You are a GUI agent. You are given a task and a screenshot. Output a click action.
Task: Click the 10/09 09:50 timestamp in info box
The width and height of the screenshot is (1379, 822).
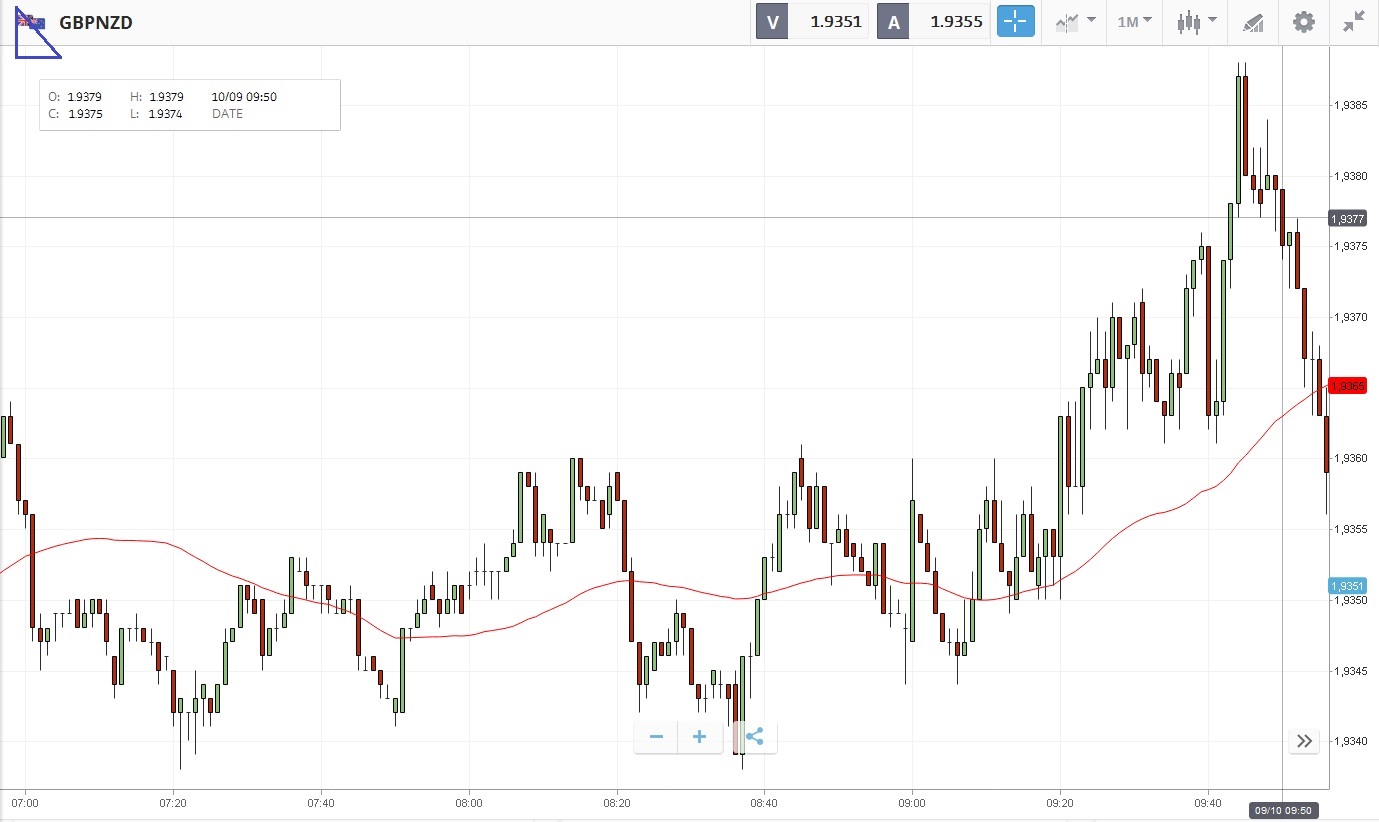(x=244, y=97)
